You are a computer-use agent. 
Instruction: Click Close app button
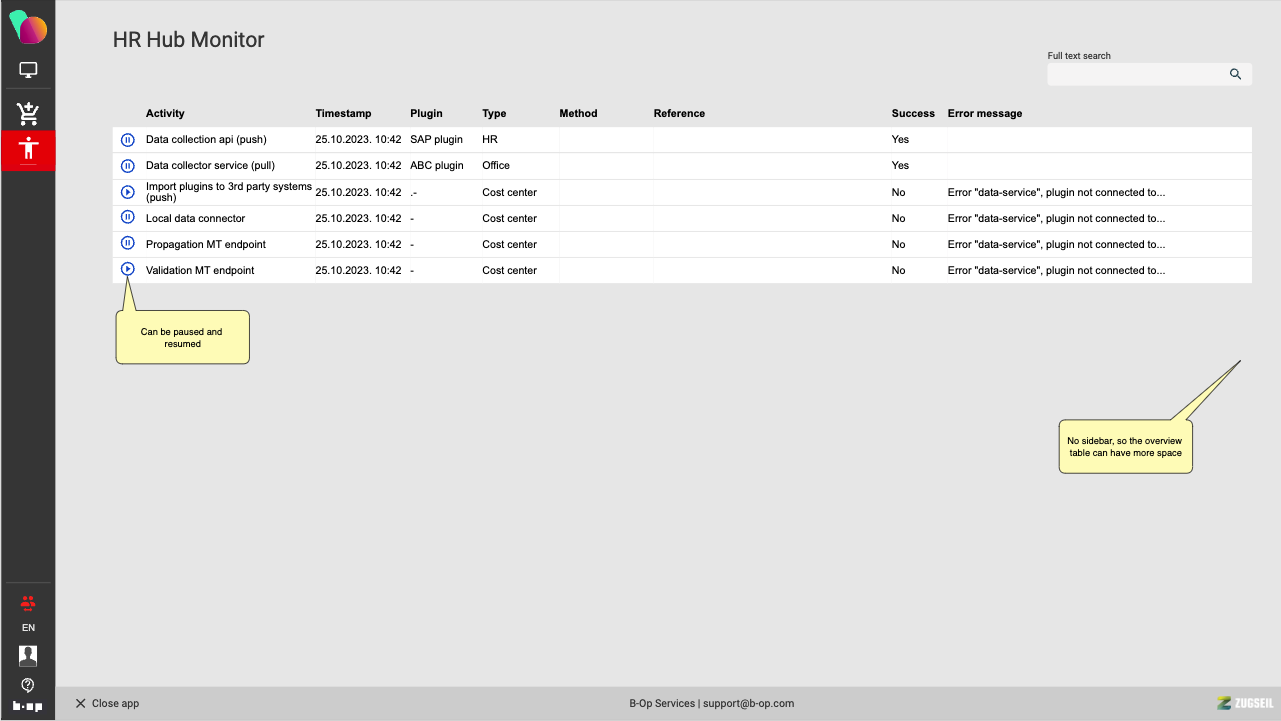[x=107, y=704]
